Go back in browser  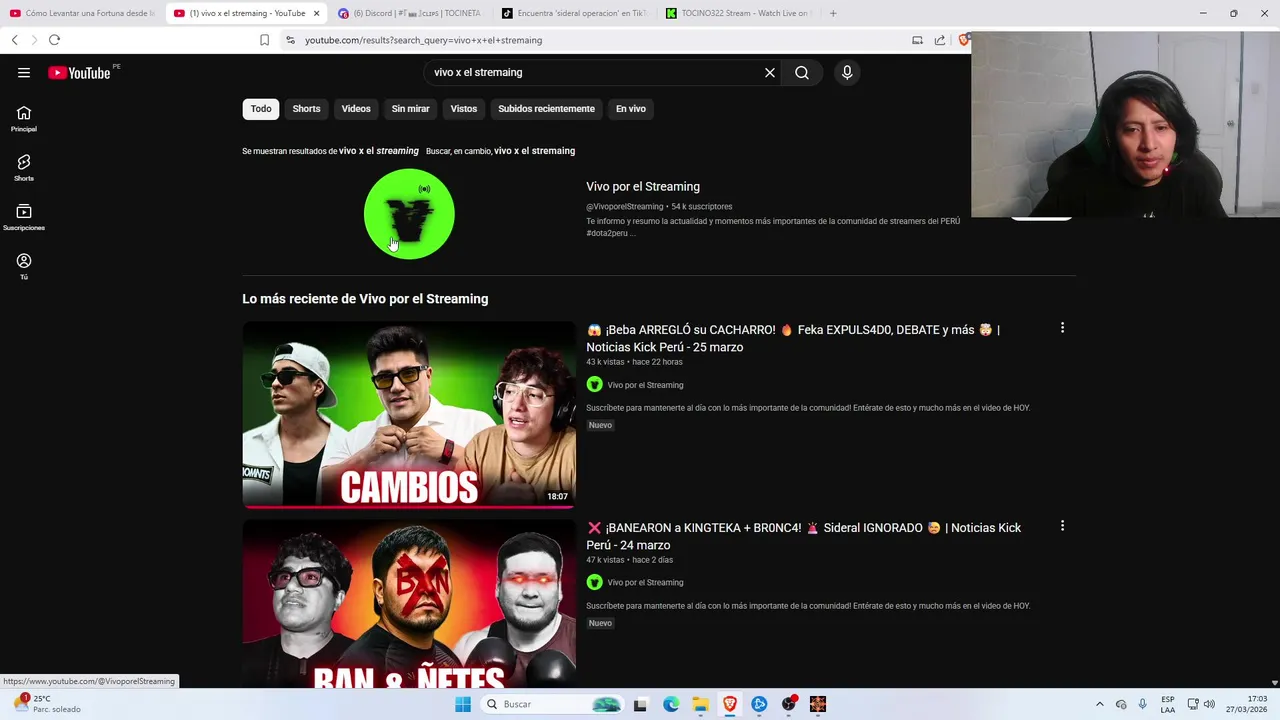point(14,40)
